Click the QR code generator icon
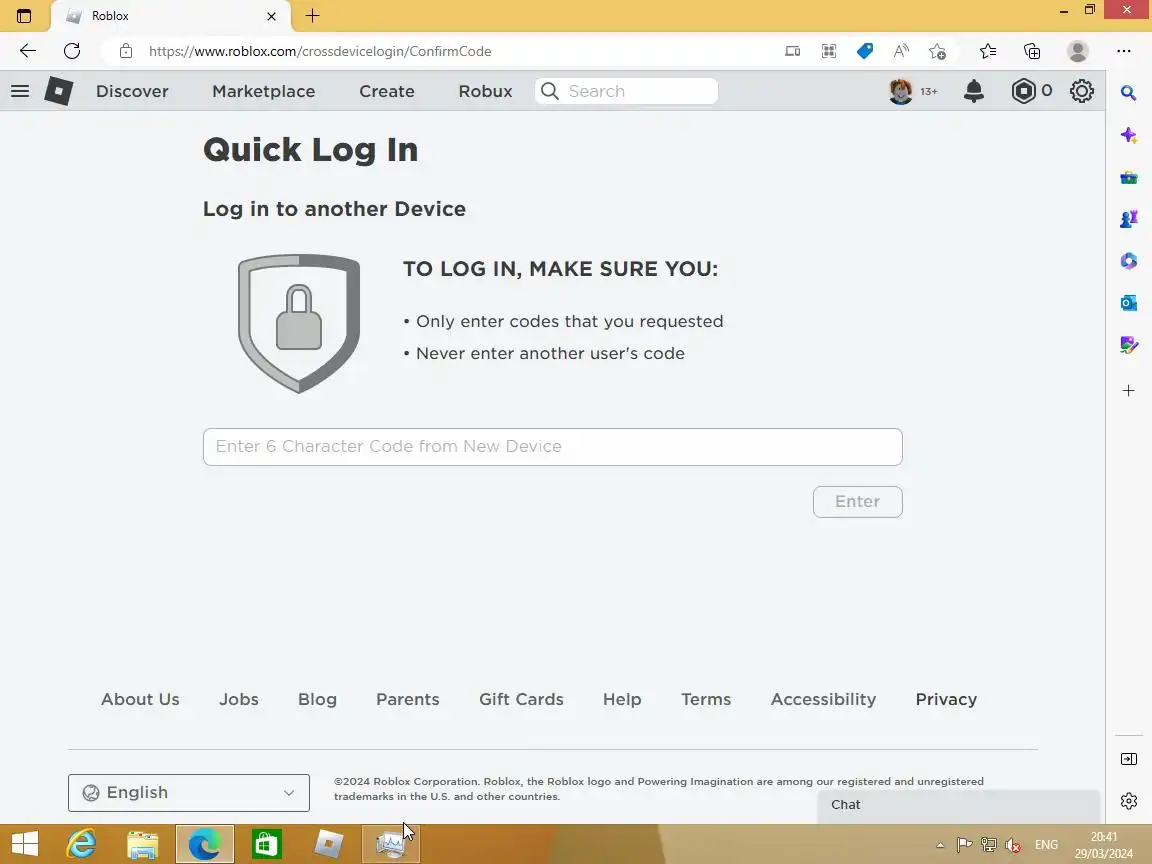1152x864 pixels. [x=829, y=51]
